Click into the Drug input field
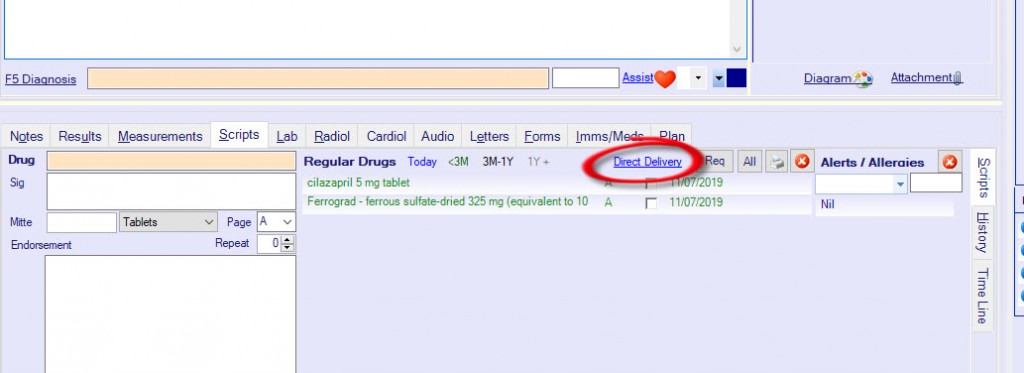This screenshot has width=1024, height=373. [171, 161]
